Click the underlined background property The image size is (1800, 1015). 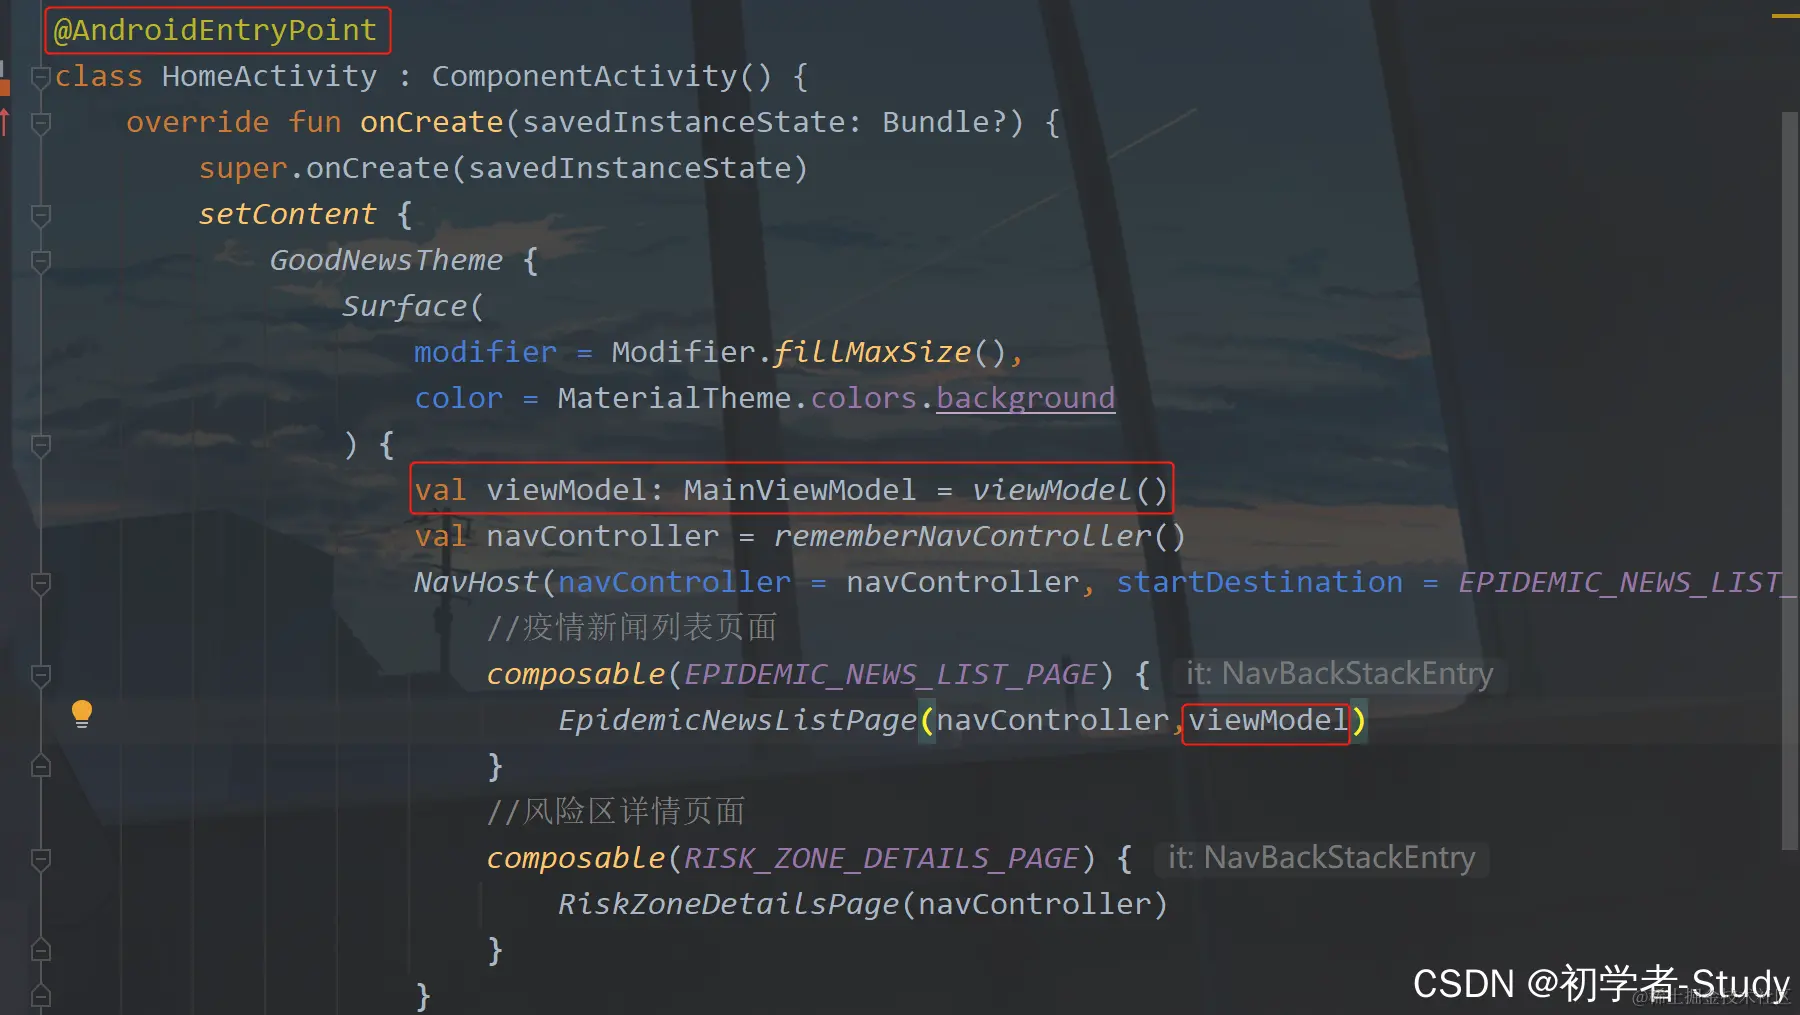1025,398
